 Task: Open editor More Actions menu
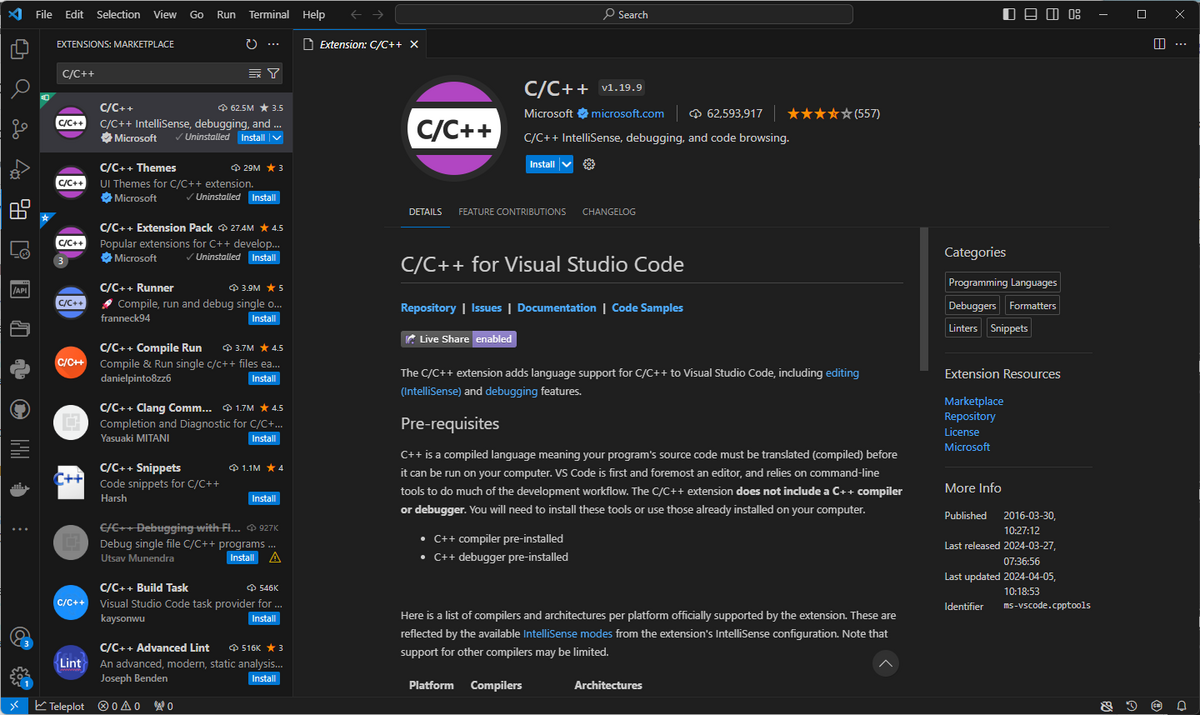1182,44
